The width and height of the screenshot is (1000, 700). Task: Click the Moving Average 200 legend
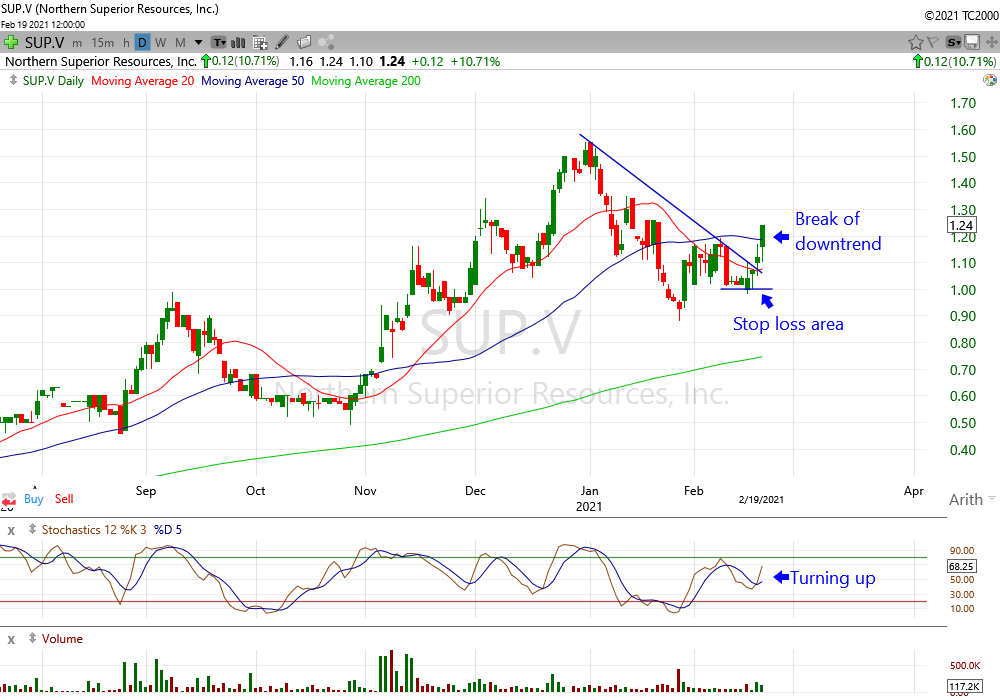tap(366, 81)
